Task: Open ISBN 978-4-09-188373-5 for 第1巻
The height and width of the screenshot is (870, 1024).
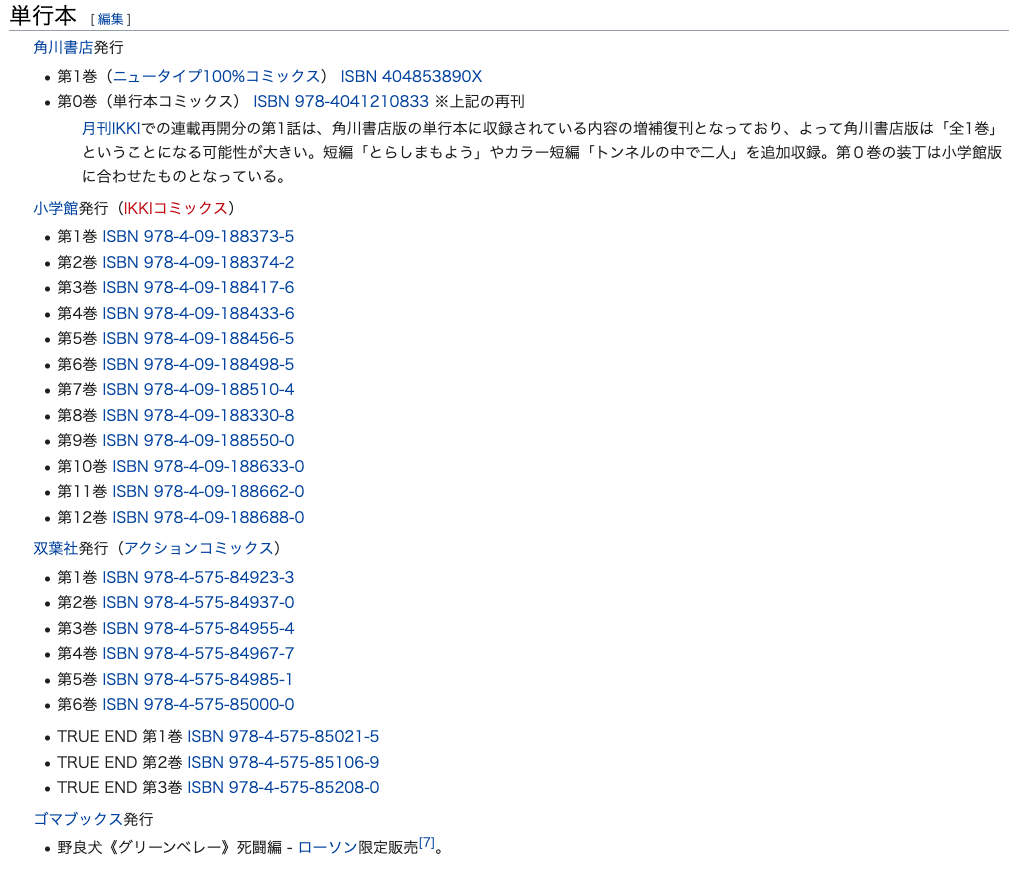Action: pos(198,236)
